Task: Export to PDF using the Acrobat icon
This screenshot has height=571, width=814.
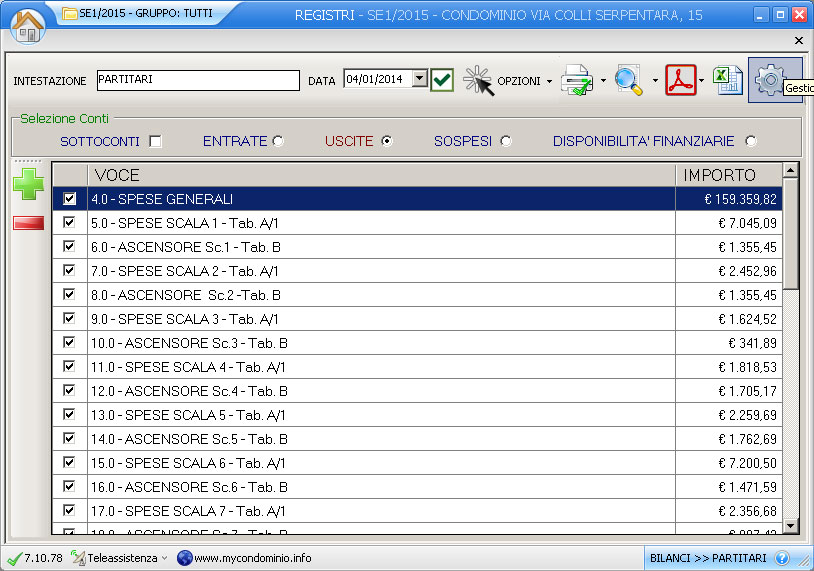Action: tap(680, 80)
